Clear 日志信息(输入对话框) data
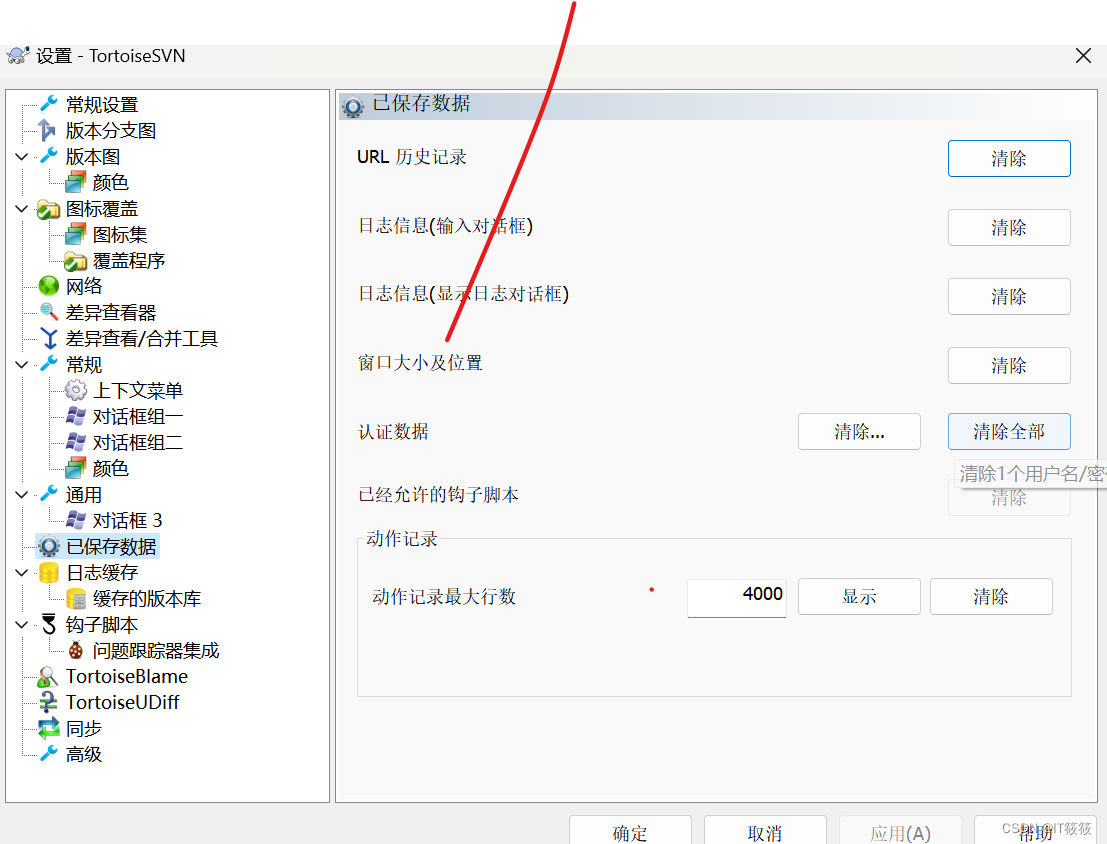The width and height of the screenshot is (1107, 844). tap(1009, 227)
